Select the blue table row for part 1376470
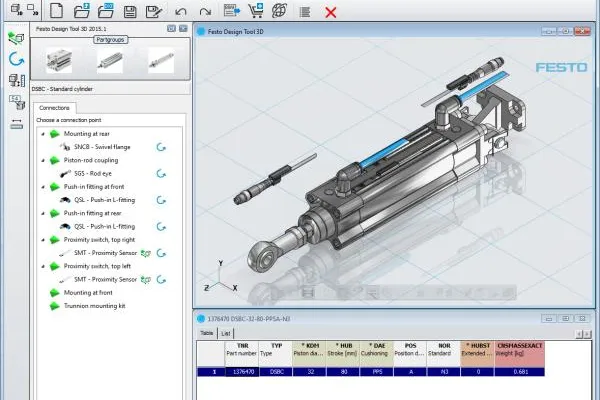Viewport: 600px width, 400px height. coord(370,372)
